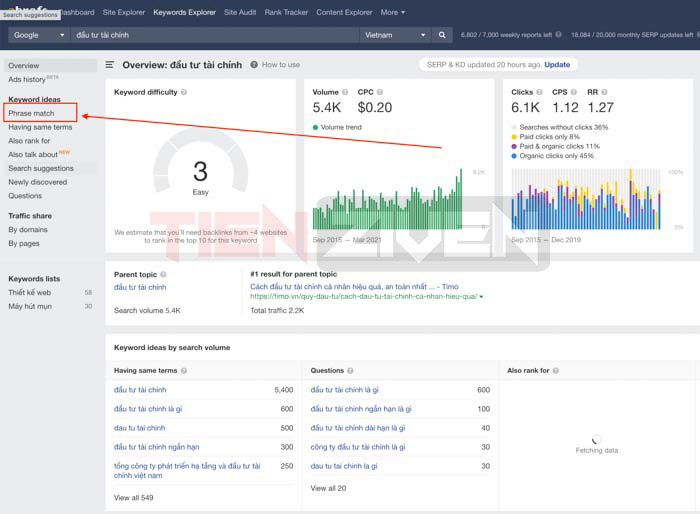Open keyword dau tu tai chinh with volume 500
Image resolution: width=700 pixels, height=514 pixels.
(x=139, y=428)
